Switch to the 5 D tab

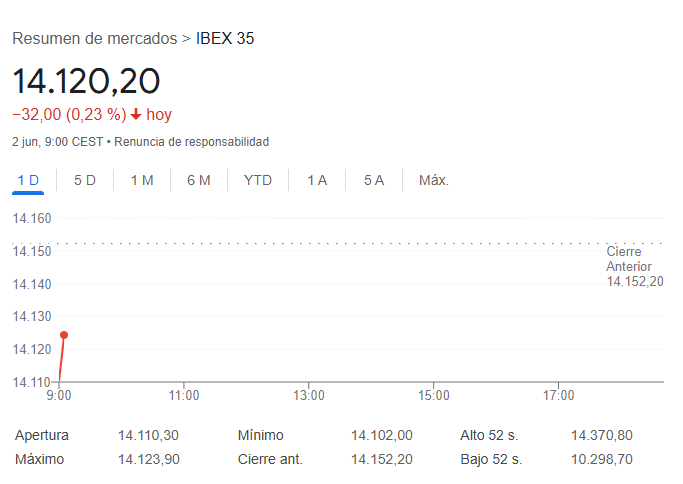click(85, 180)
